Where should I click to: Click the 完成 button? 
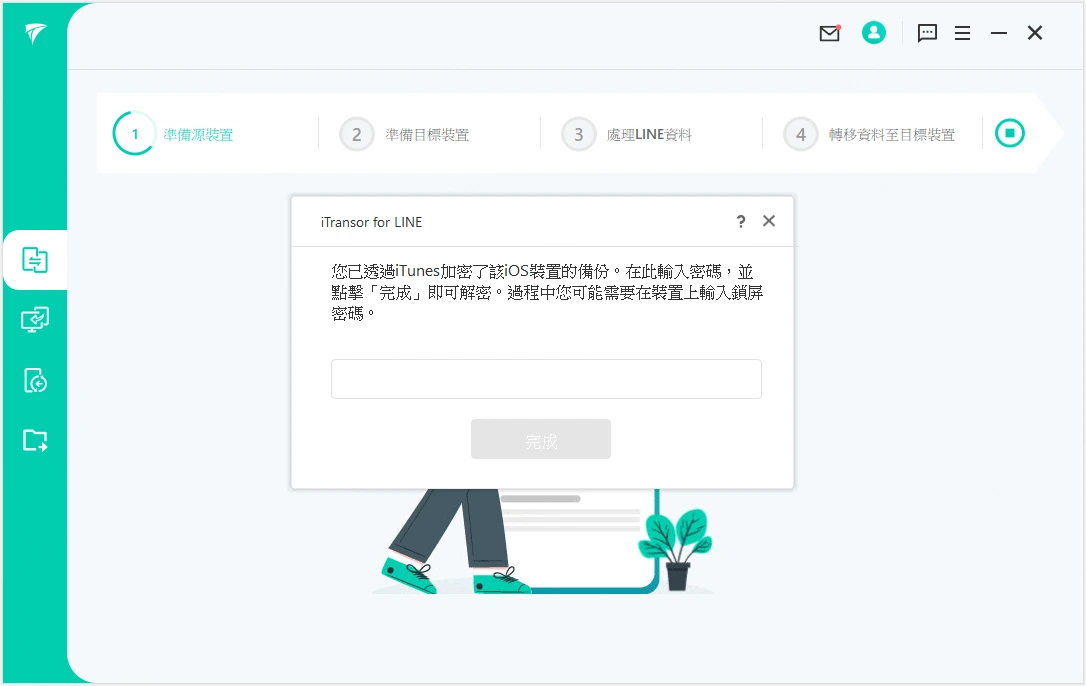pos(541,439)
